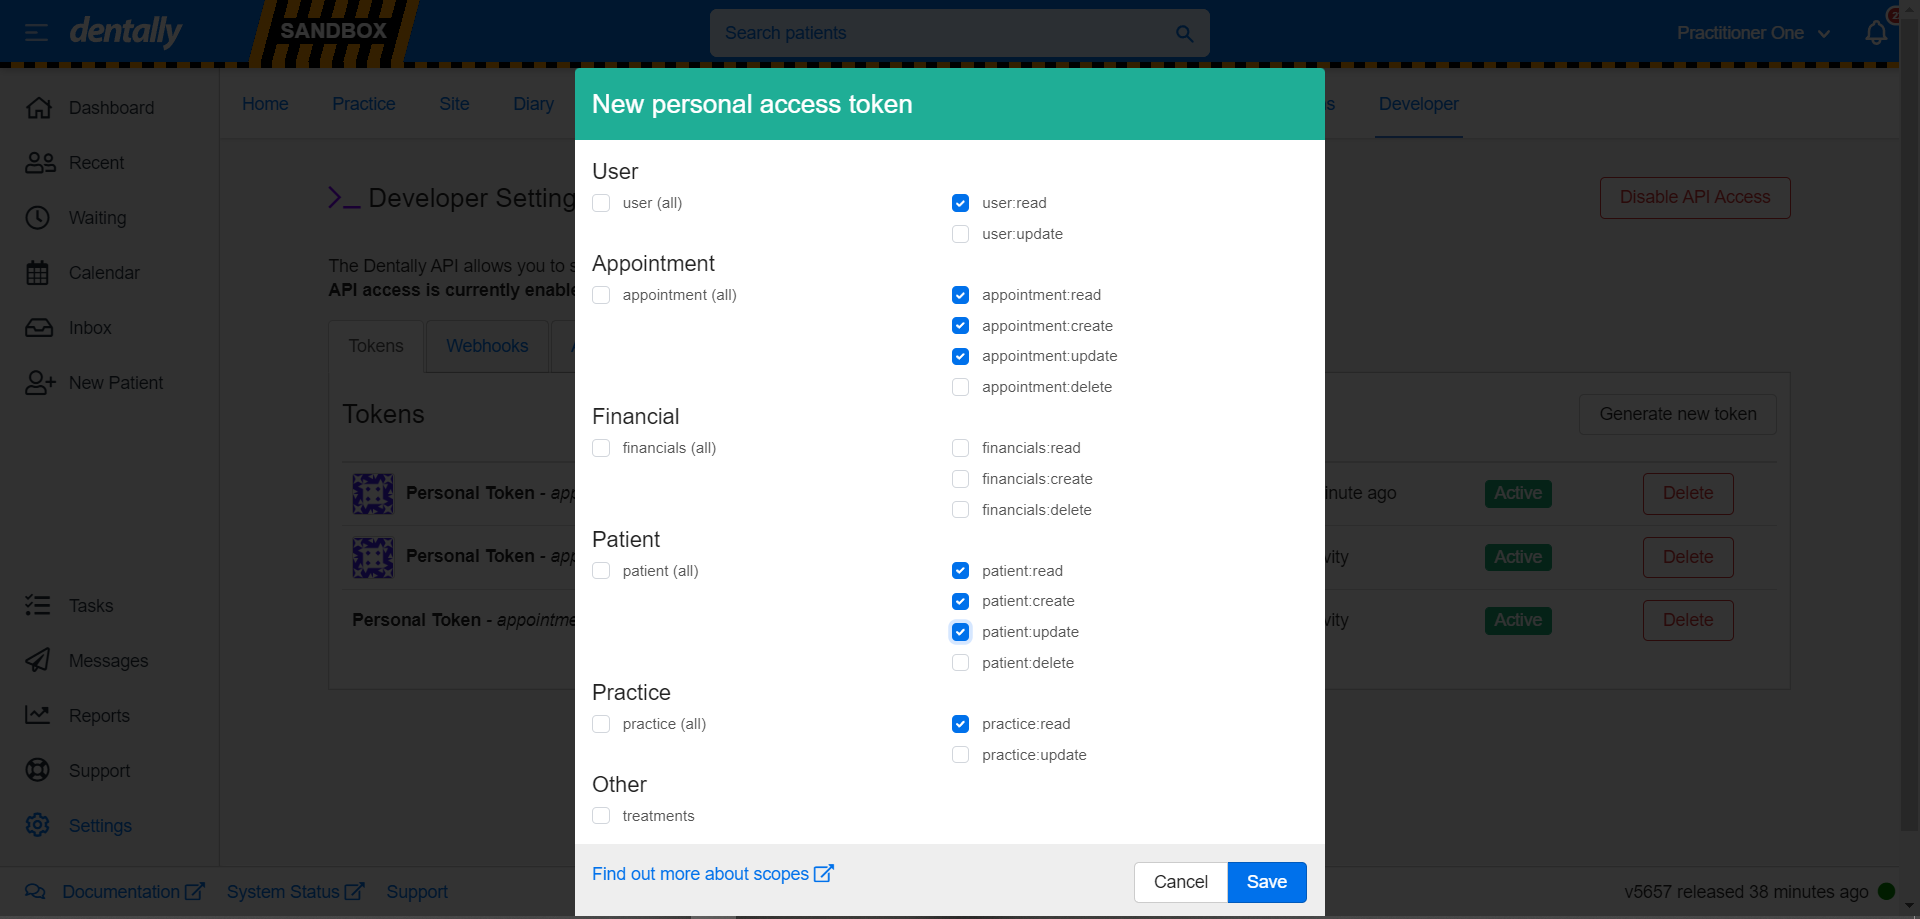Screen dimensions: 1920x919
Task: Open the Support lifebuoy icon
Action: (38, 771)
